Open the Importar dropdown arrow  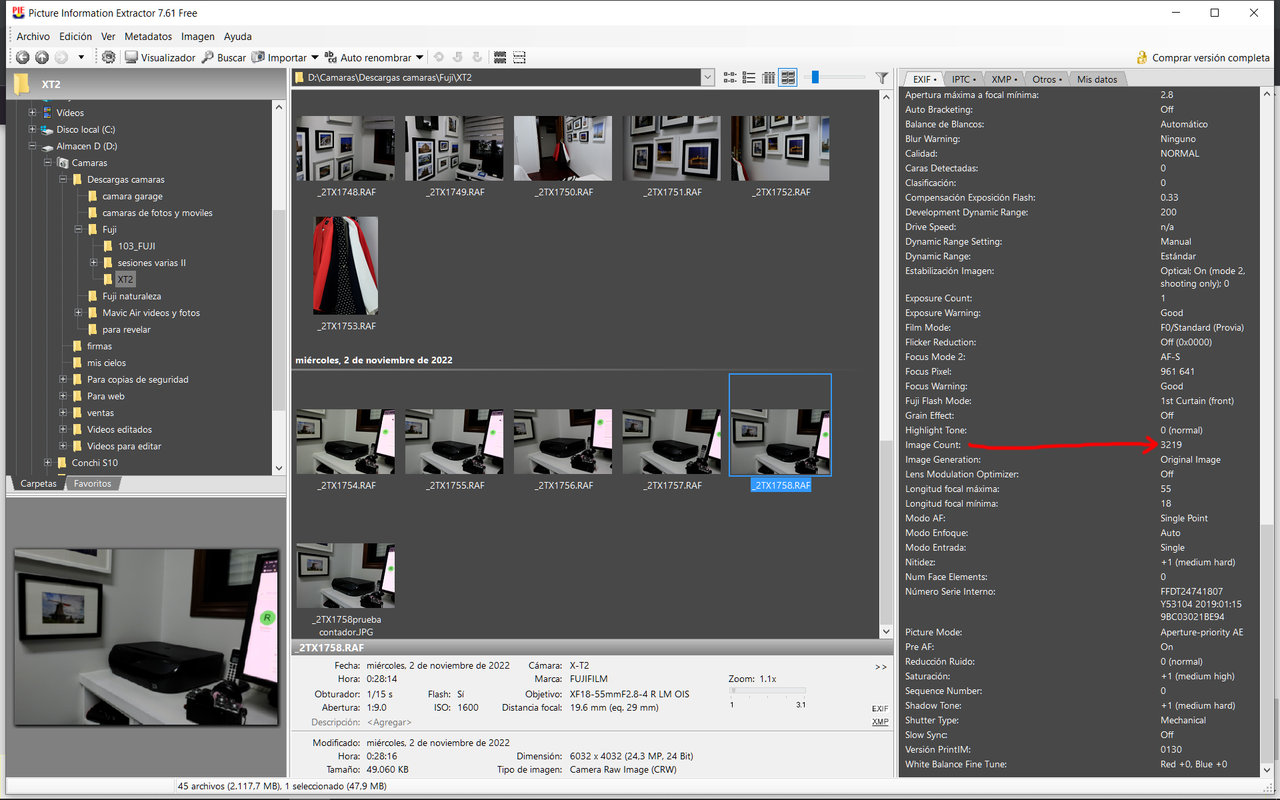tap(315, 58)
